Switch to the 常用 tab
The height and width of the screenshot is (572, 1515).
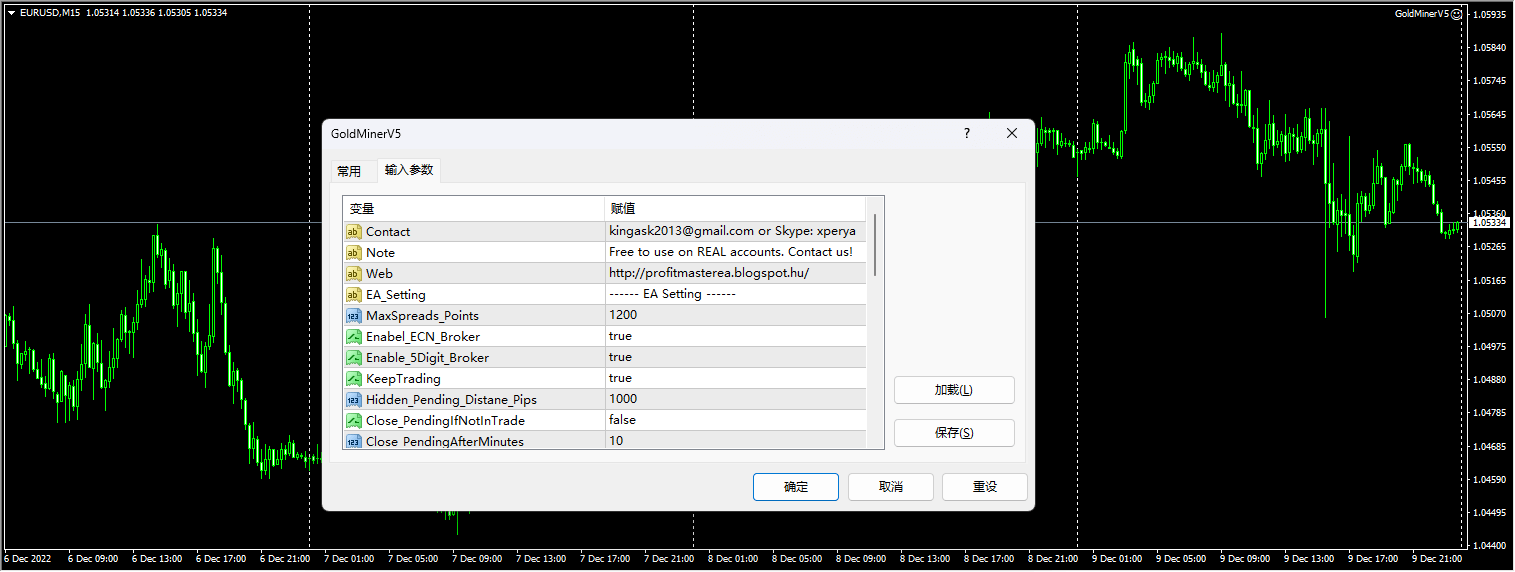point(349,171)
